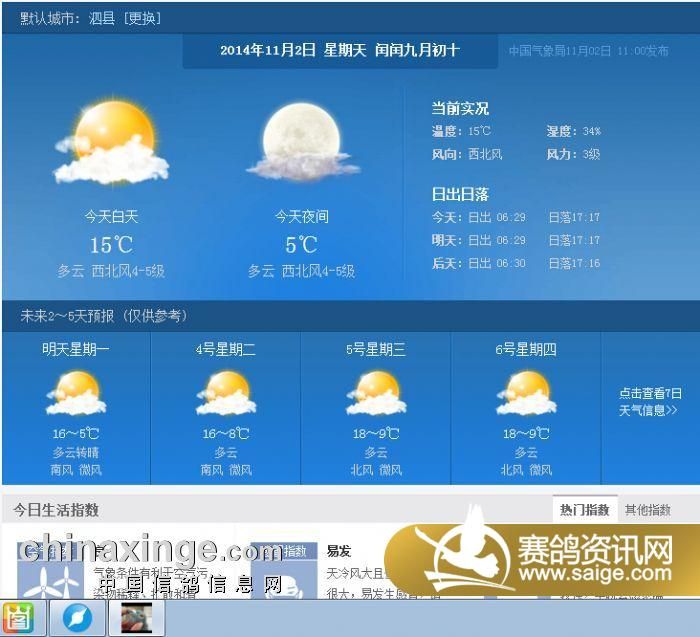
Task: Click the saige.com pigeon logo banner
Action: point(545,558)
